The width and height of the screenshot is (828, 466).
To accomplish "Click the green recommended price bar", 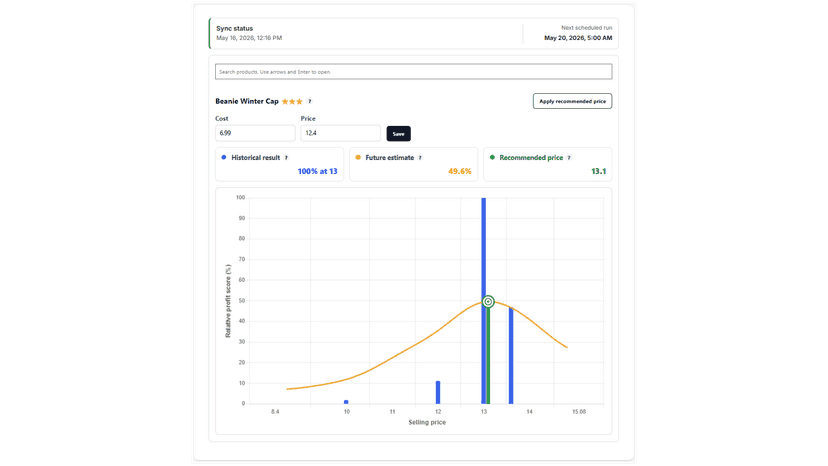I will (488, 356).
